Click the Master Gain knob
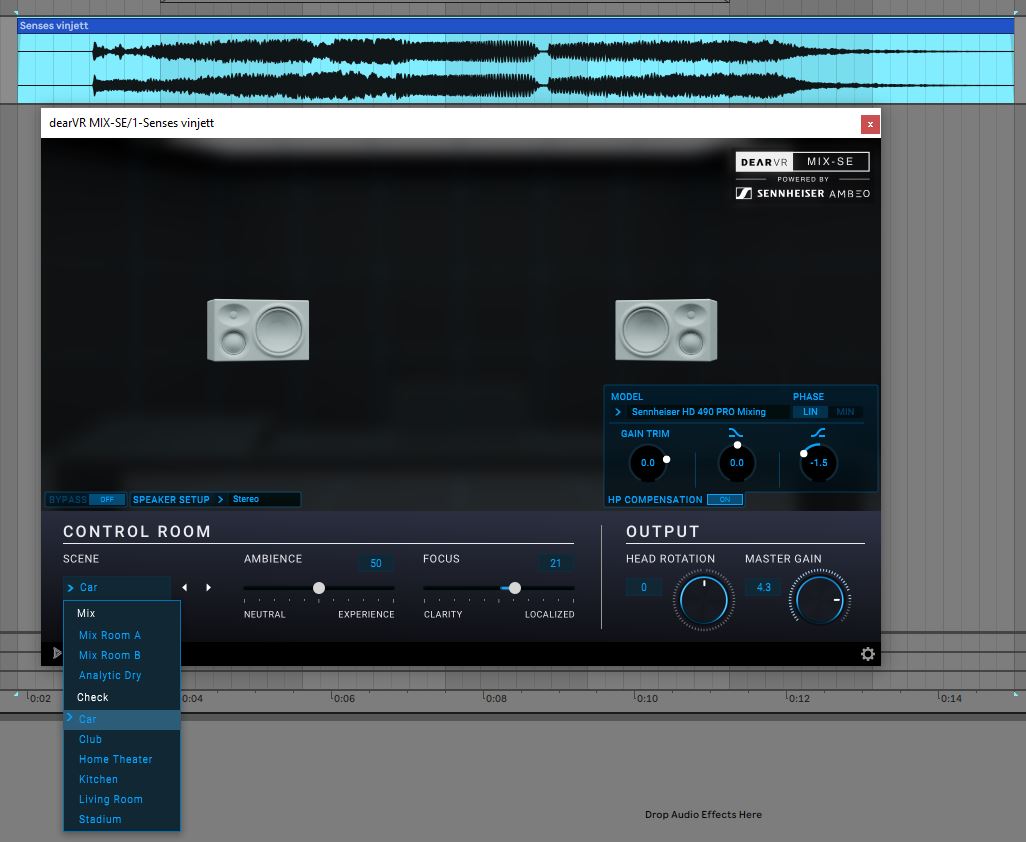 [820, 601]
